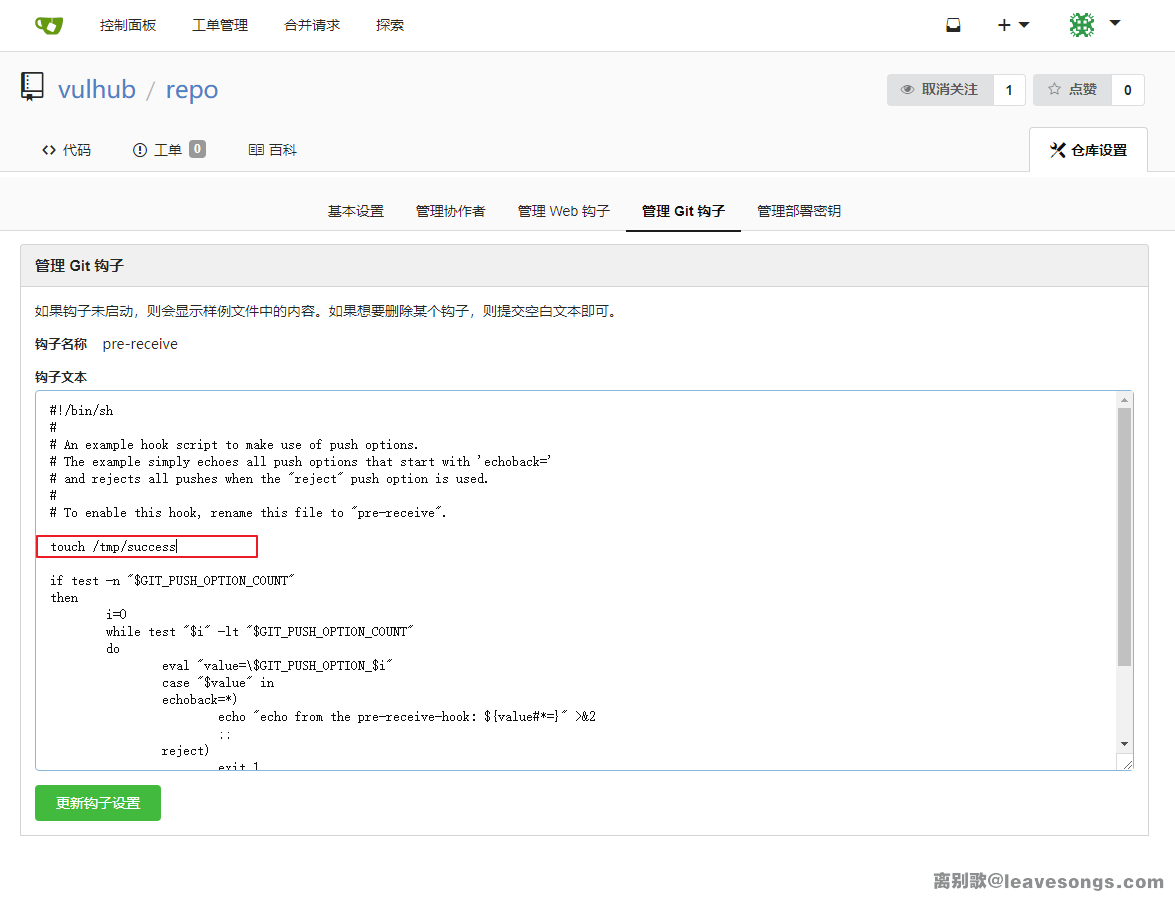Click the repository book icon
Screen dimensions: 1175x902
[32, 87]
